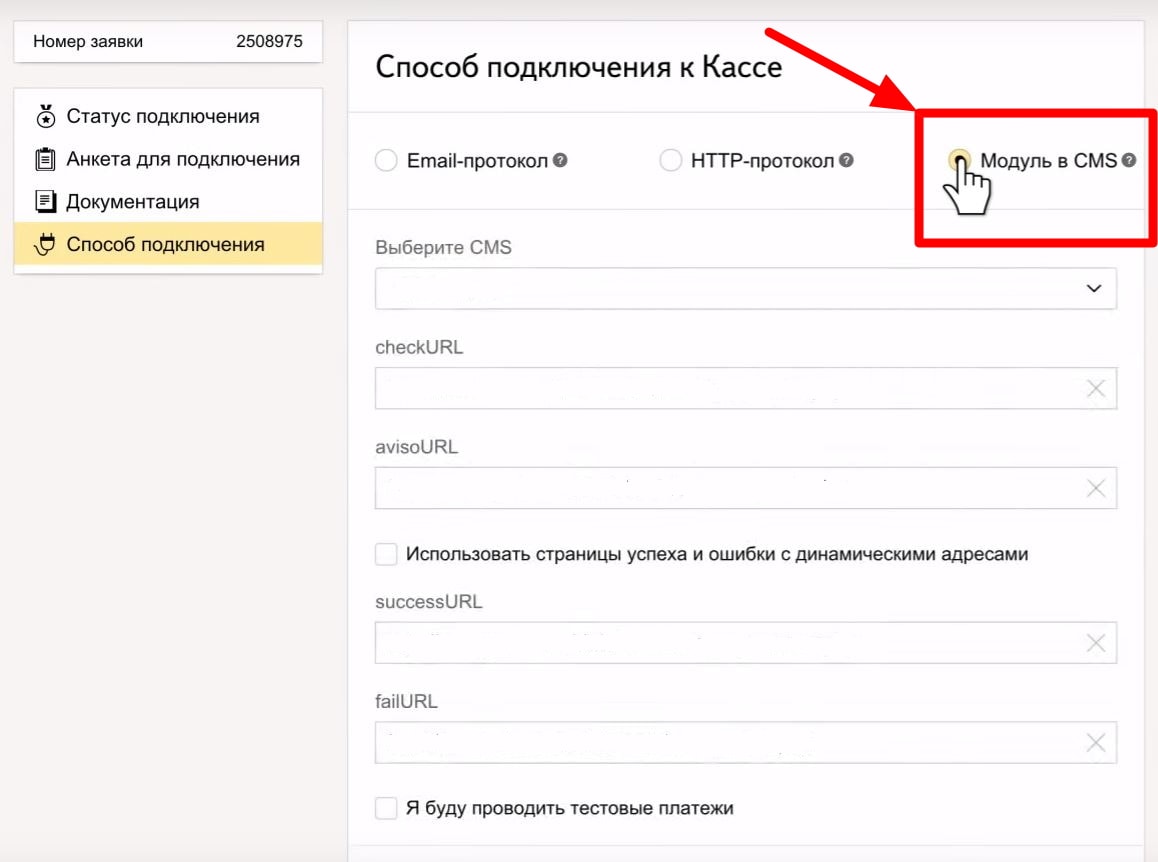
Task: Clear the checkURL field with X
Action: [x=1096, y=389]
